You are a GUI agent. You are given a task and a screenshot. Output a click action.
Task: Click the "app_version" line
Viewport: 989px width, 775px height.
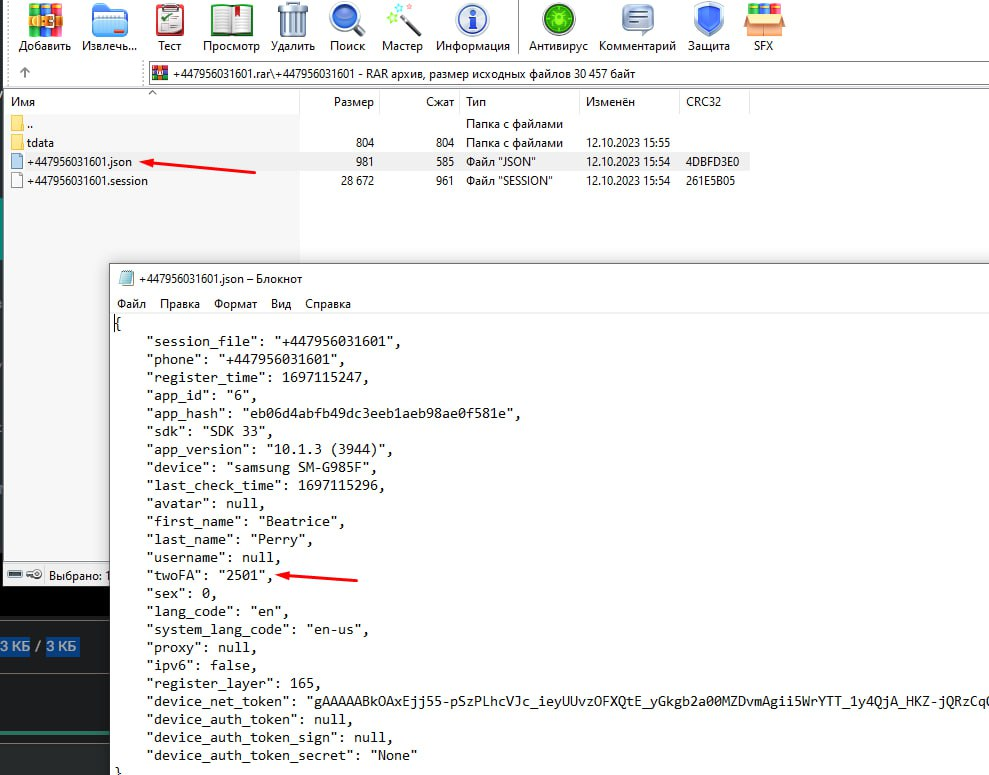[269, 450]
